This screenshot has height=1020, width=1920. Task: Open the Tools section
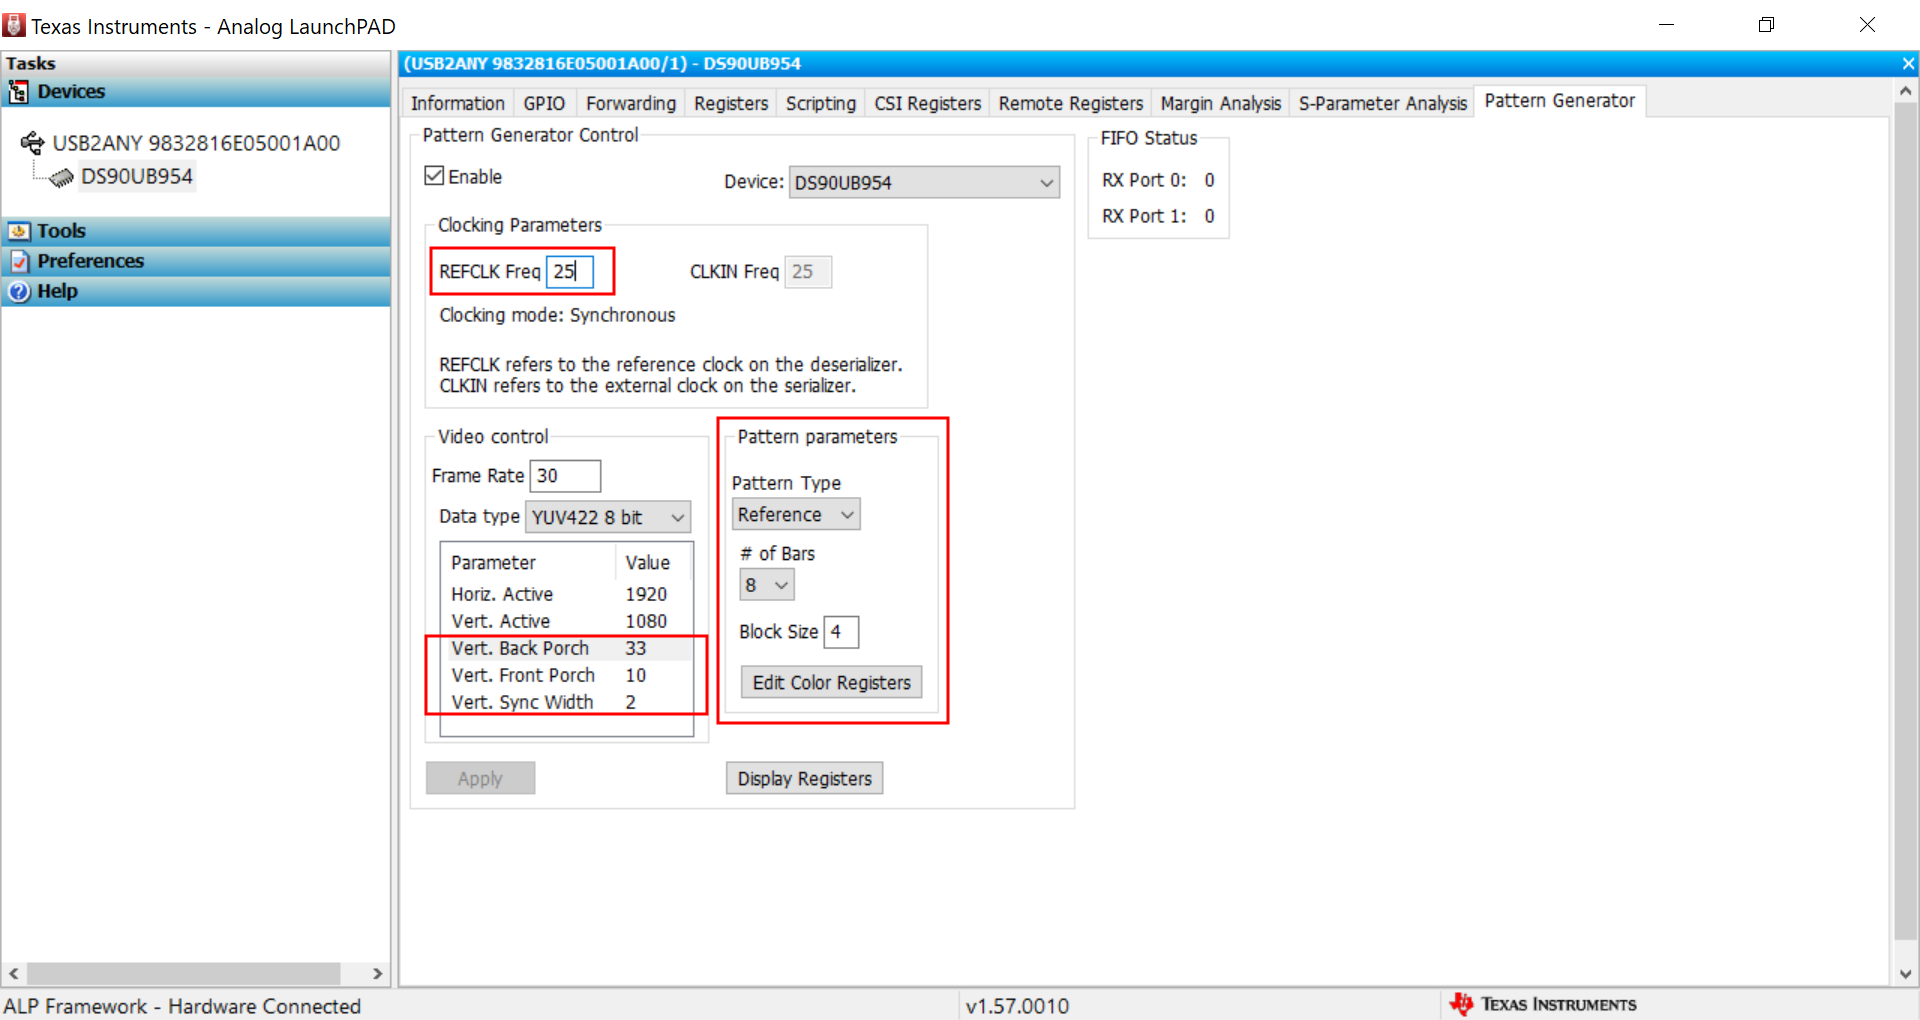196,231
